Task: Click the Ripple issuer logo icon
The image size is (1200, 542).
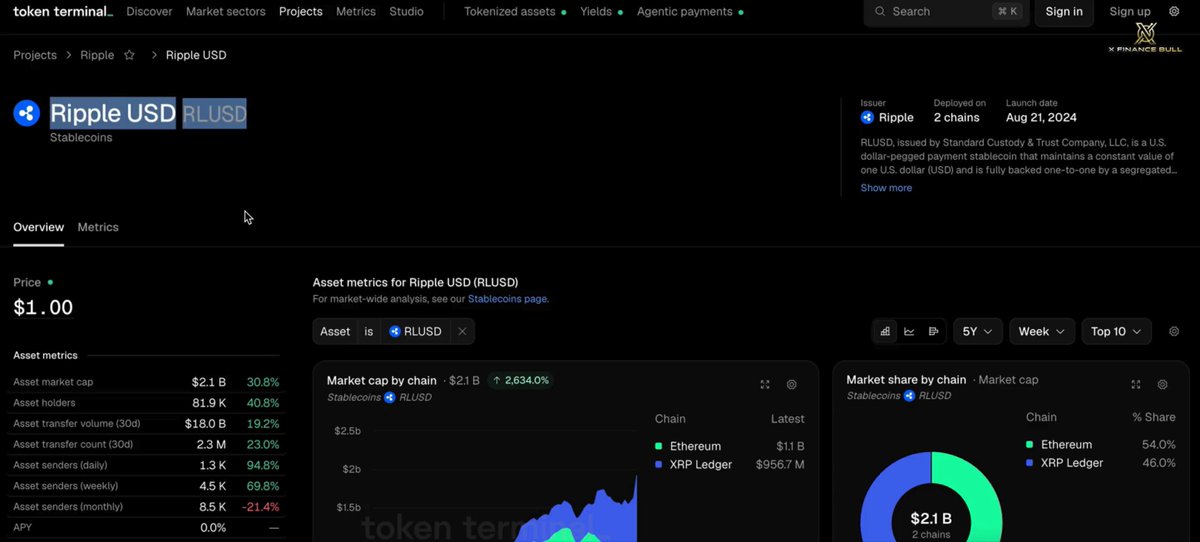Action: 867,117
